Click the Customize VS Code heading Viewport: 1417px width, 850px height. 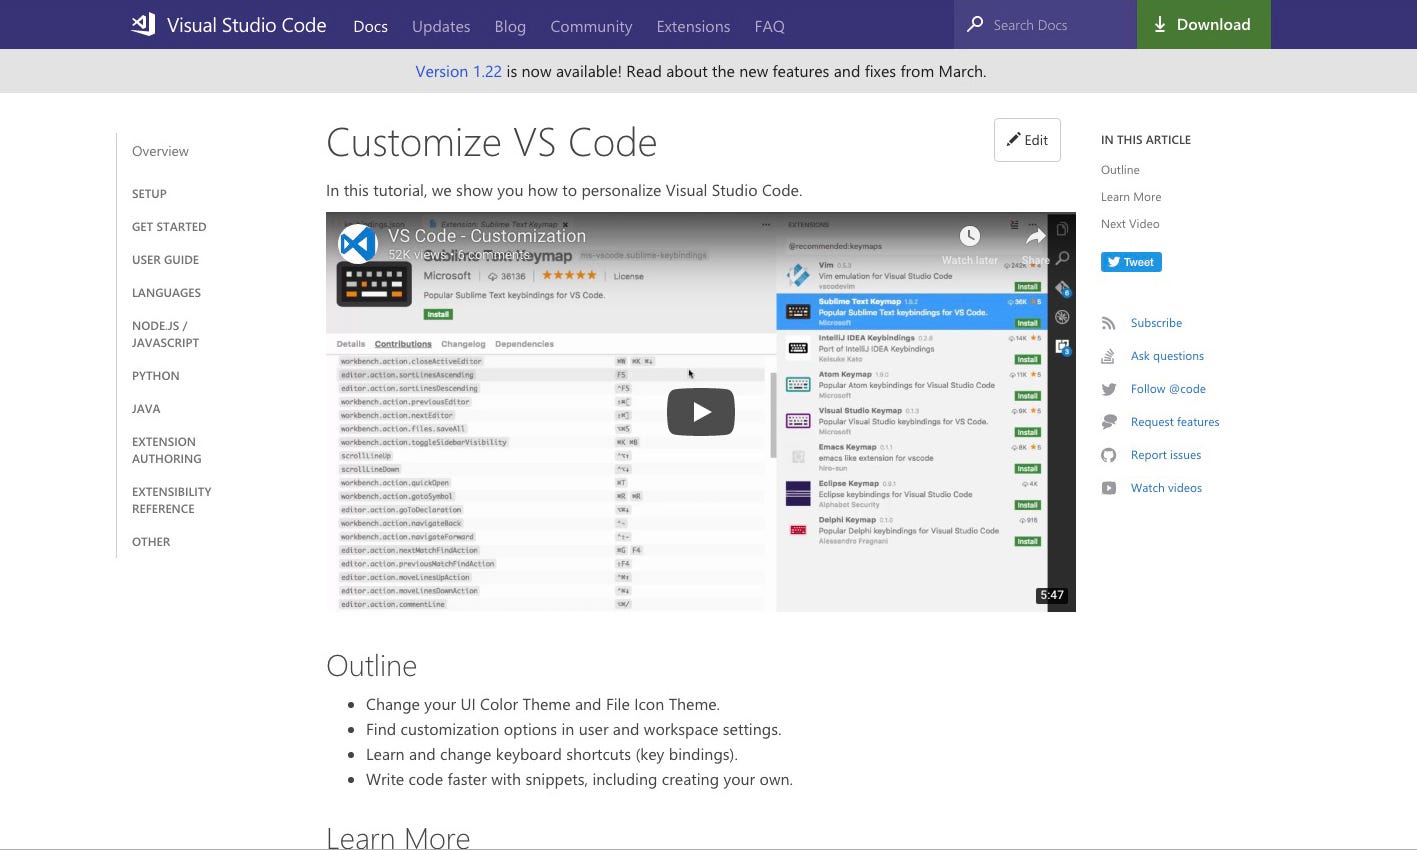pos(491,143)
